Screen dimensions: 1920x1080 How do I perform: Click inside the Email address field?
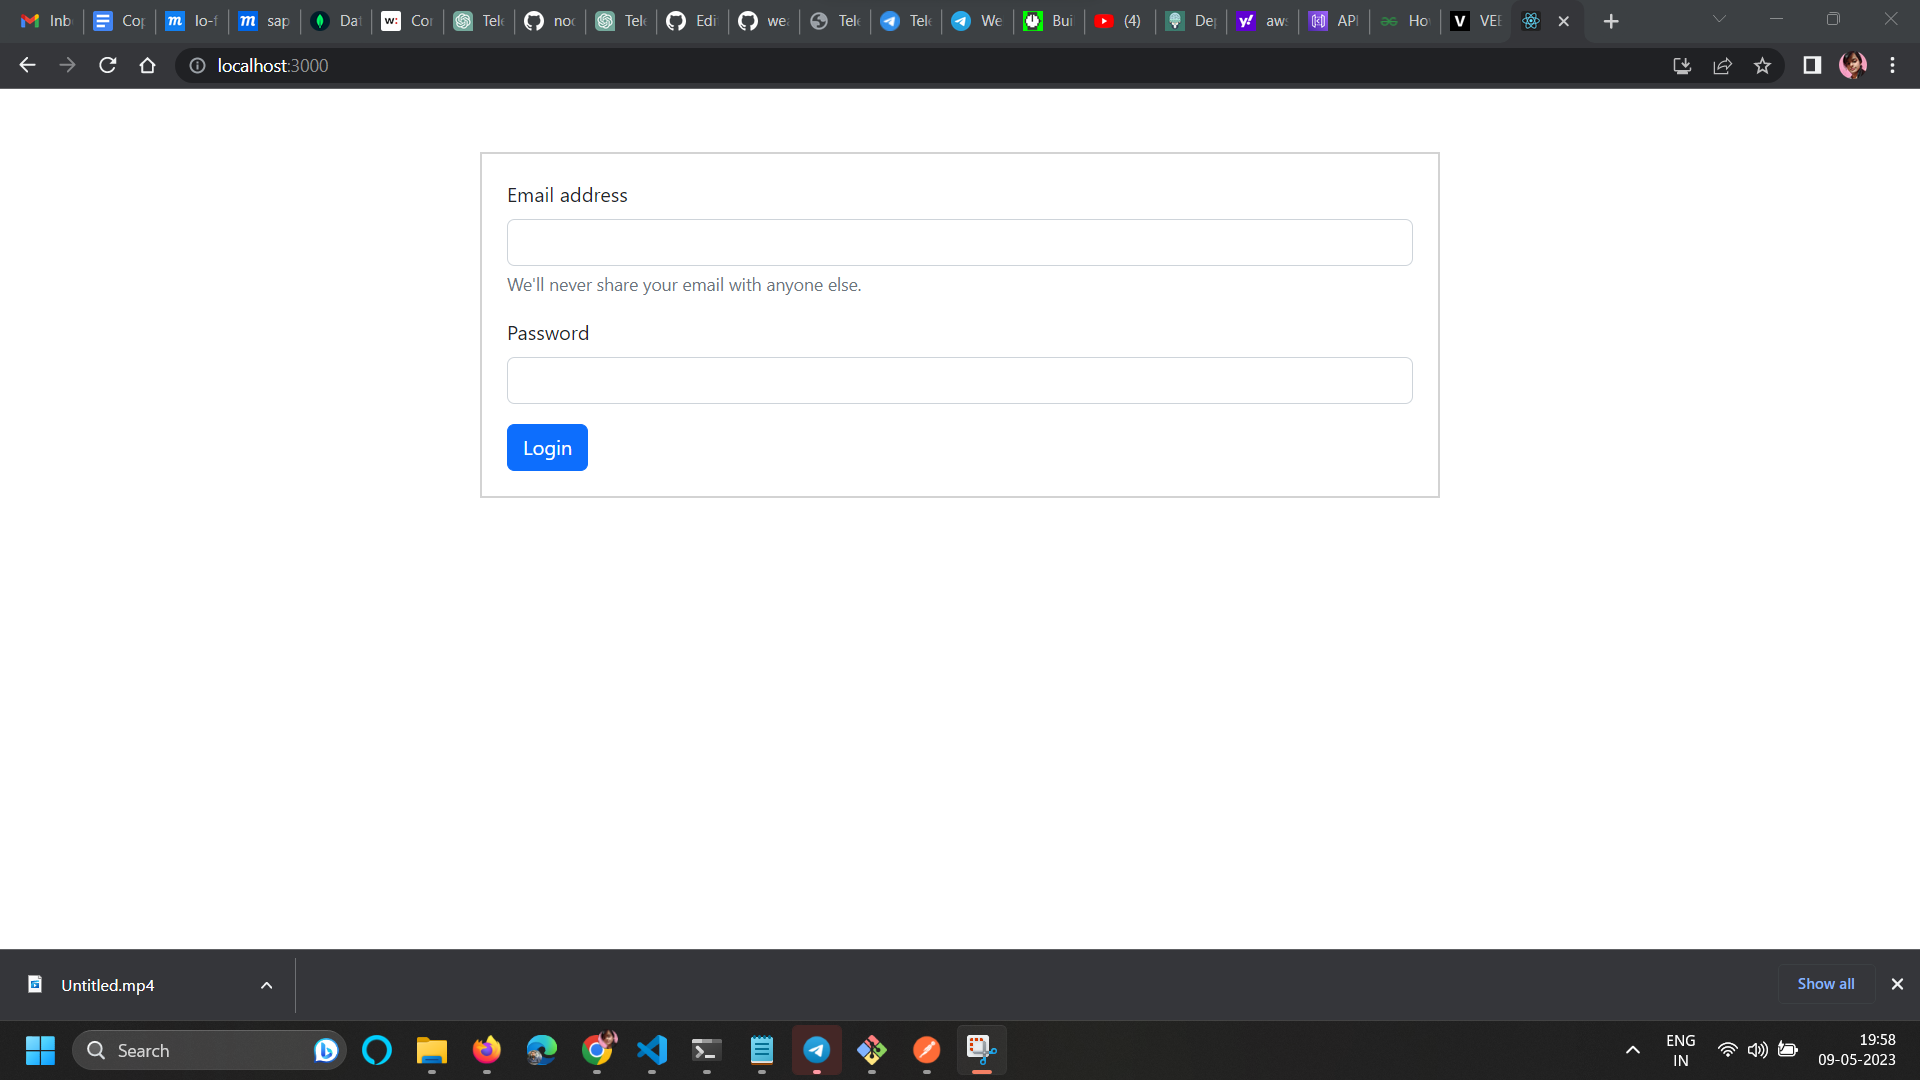(959, 242)
